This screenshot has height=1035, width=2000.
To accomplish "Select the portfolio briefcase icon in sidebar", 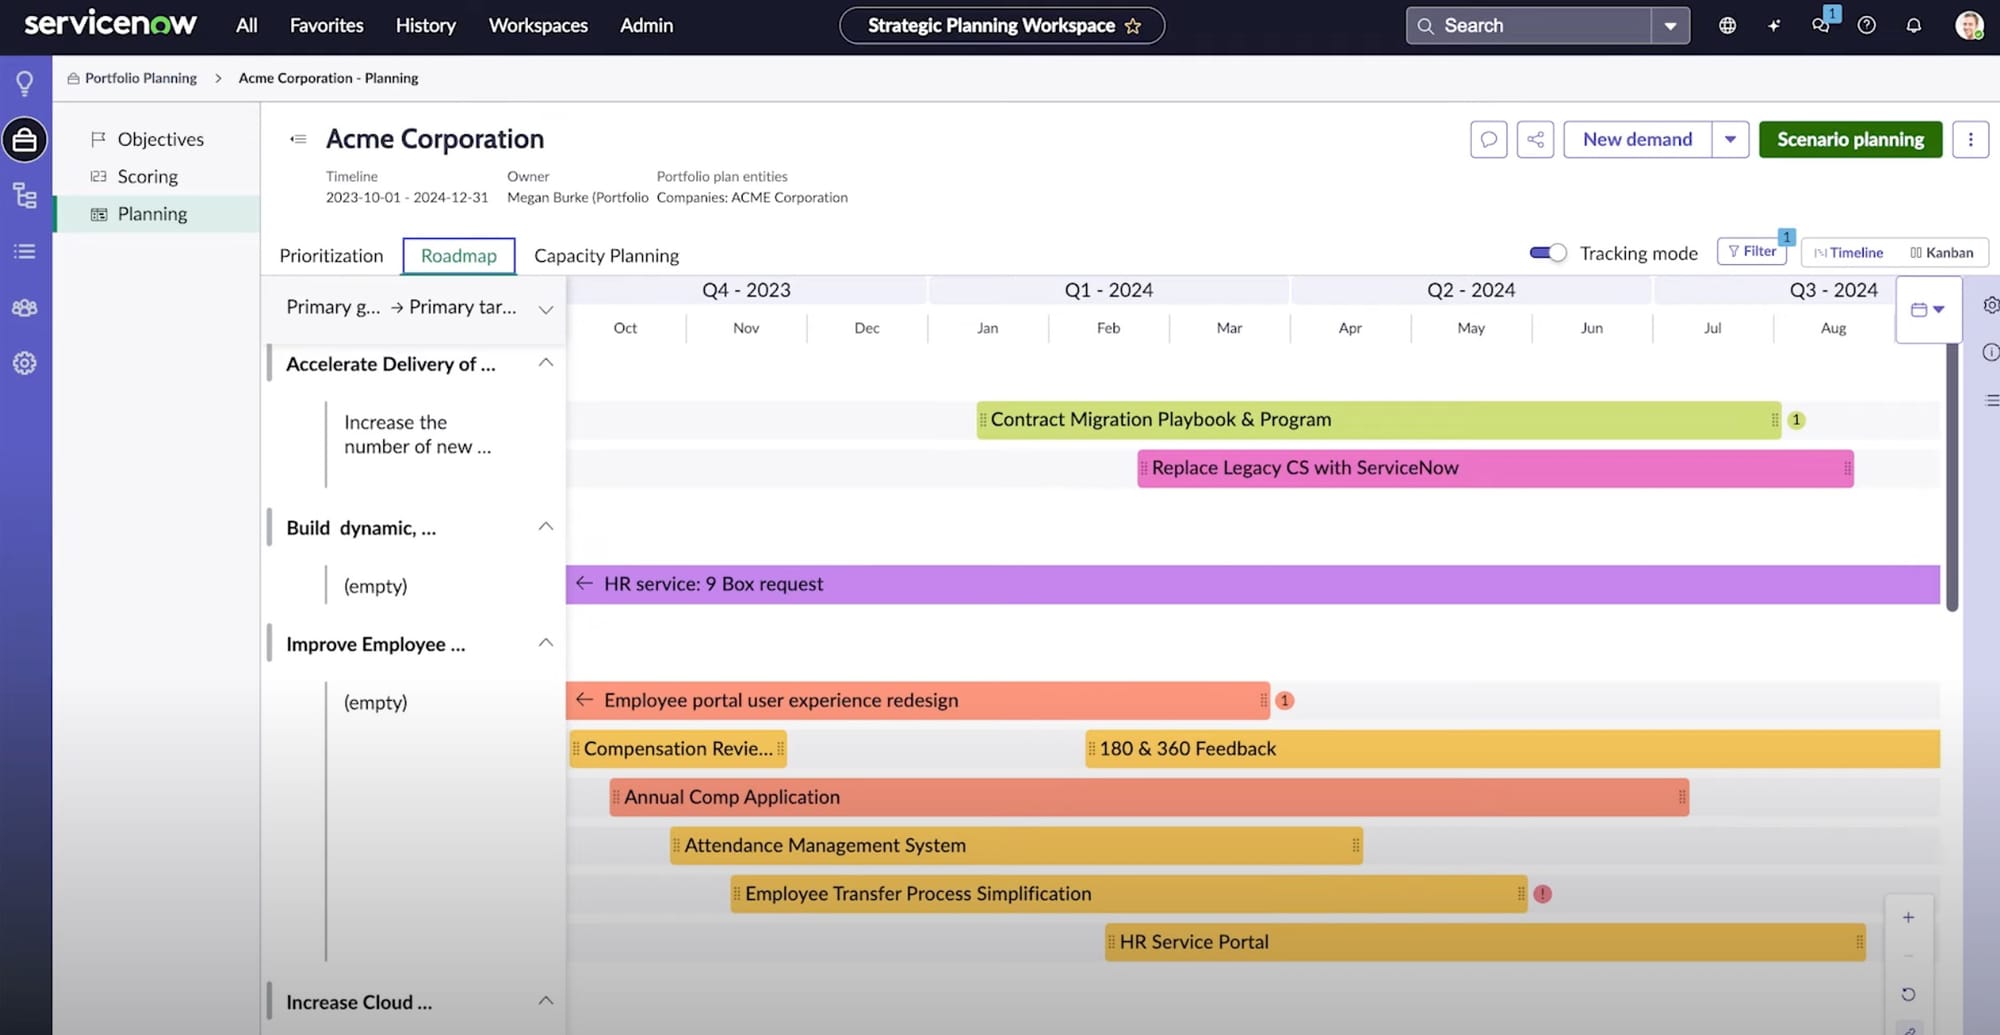I will click(24, 140).
